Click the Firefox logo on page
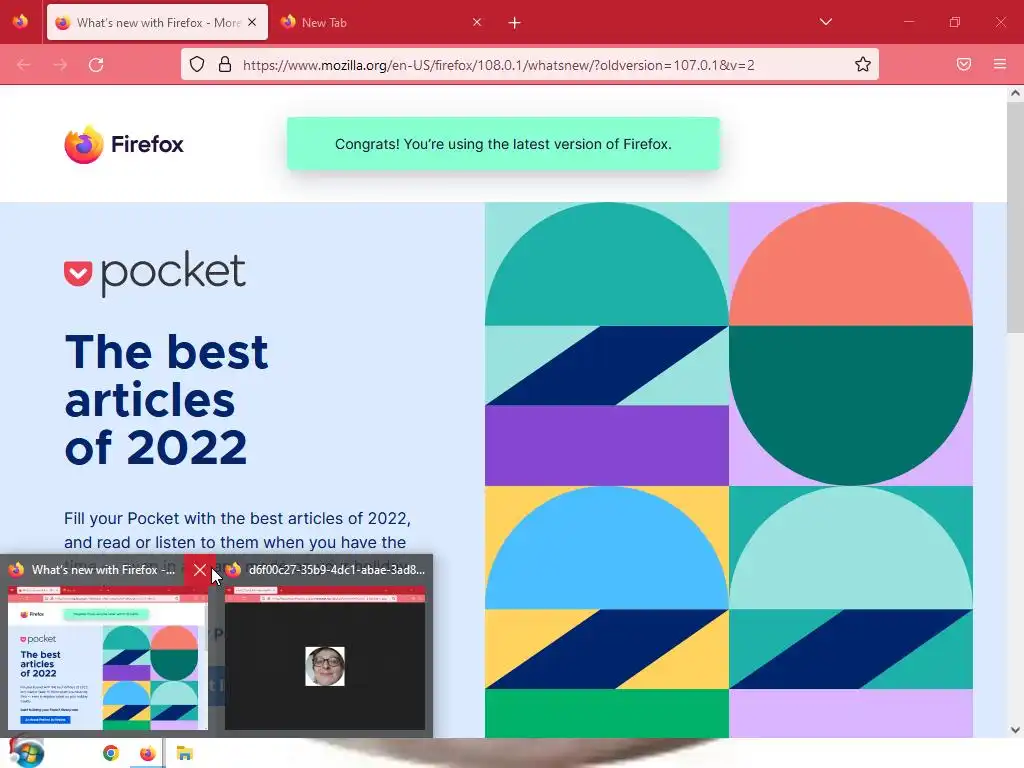 point(124,144)
